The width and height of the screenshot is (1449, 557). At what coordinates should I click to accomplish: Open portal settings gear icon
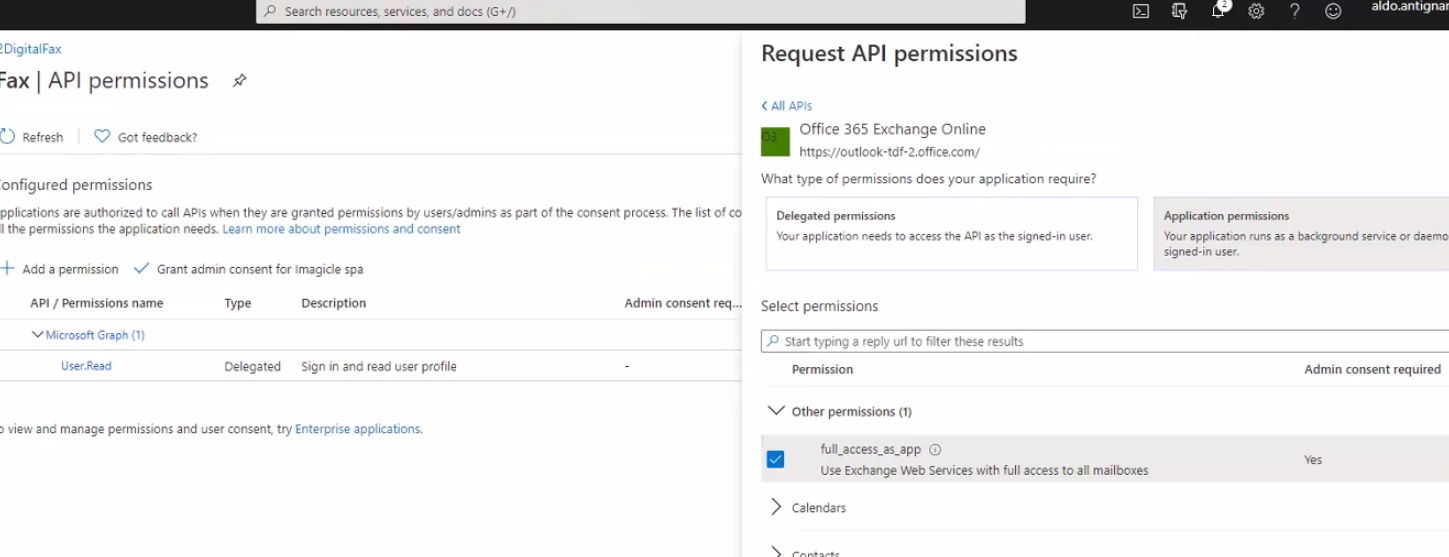coord(1256,11)
